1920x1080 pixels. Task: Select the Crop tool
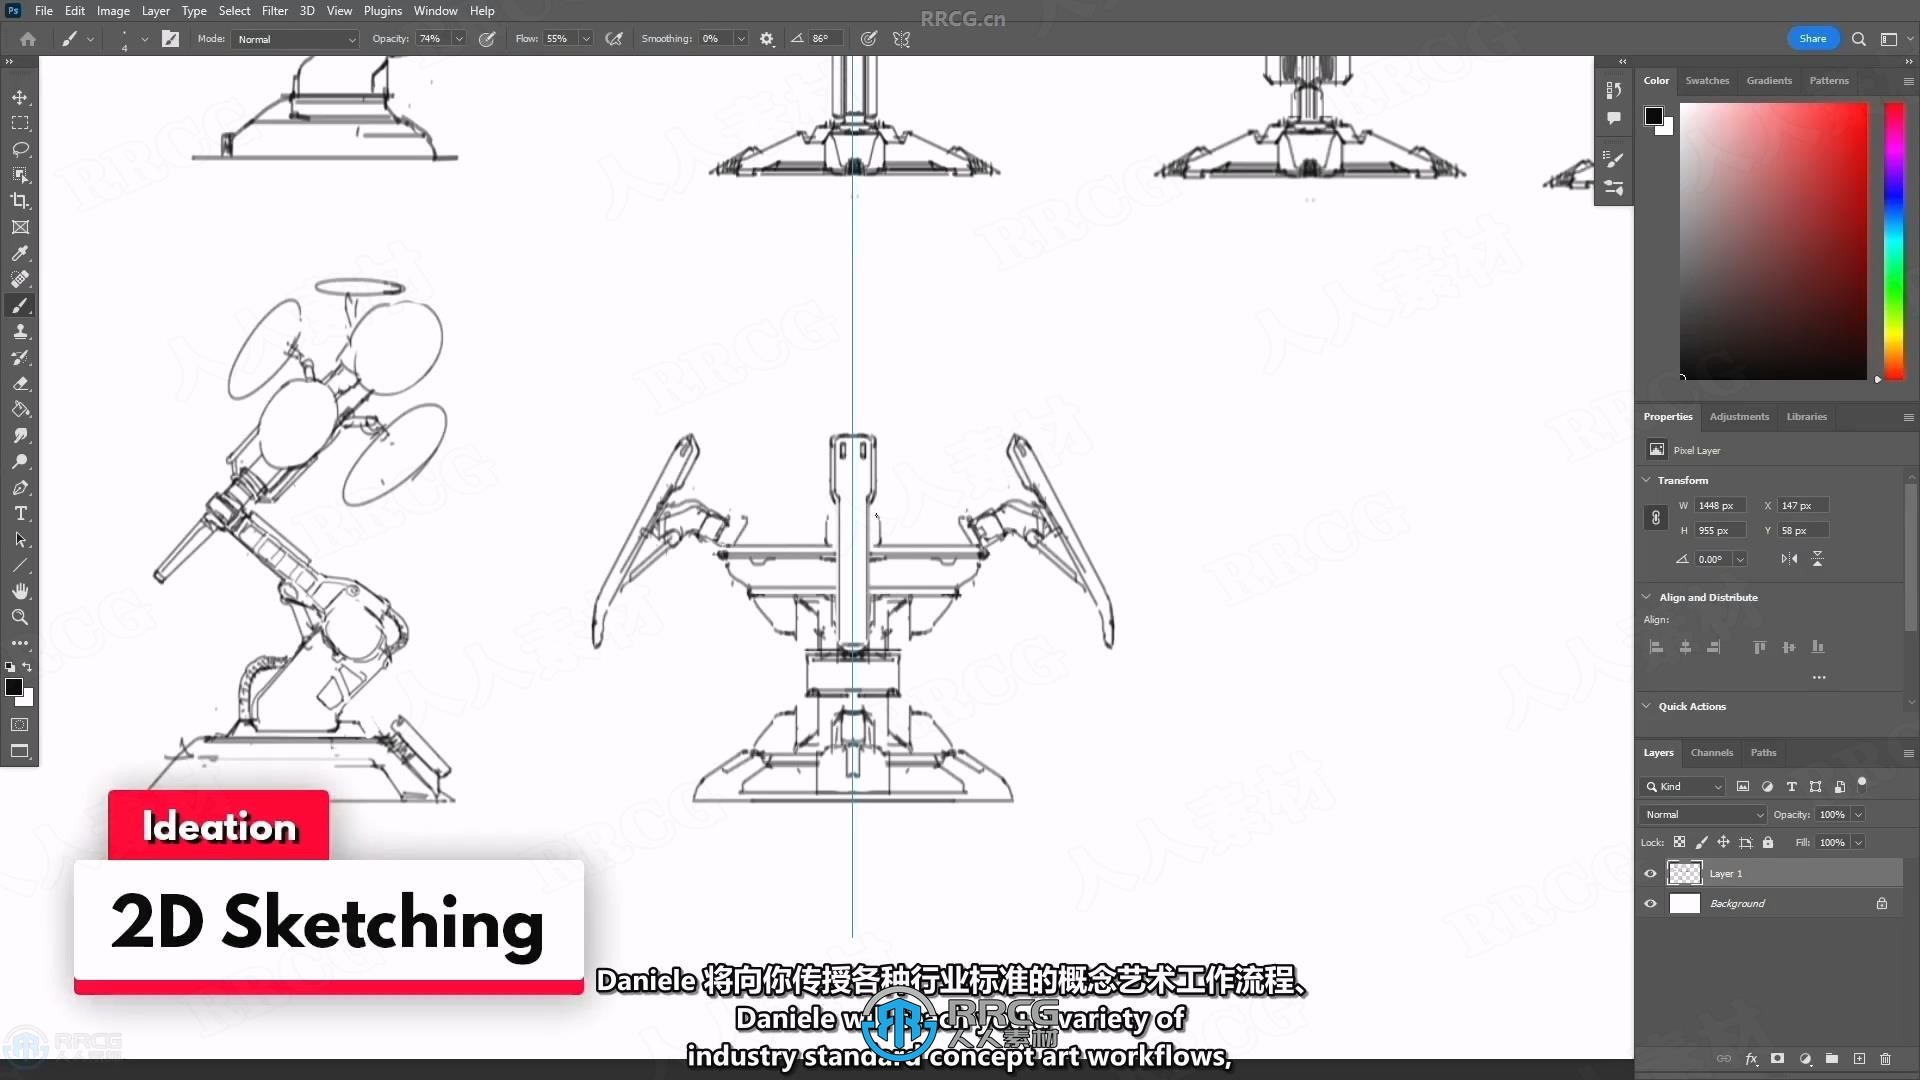20,201
